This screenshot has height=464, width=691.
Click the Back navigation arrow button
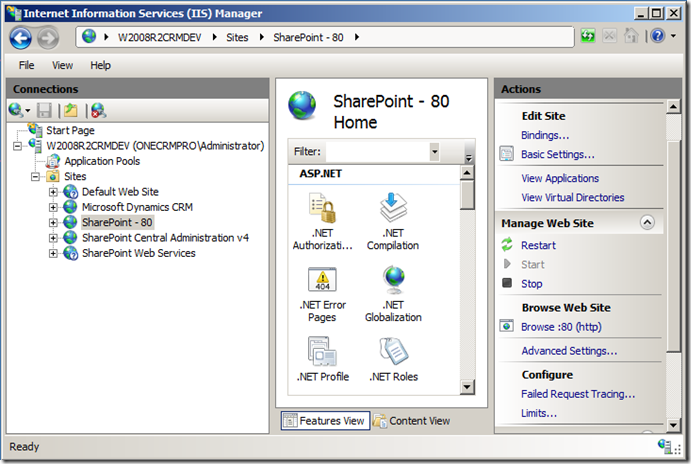tap(21, 38)
